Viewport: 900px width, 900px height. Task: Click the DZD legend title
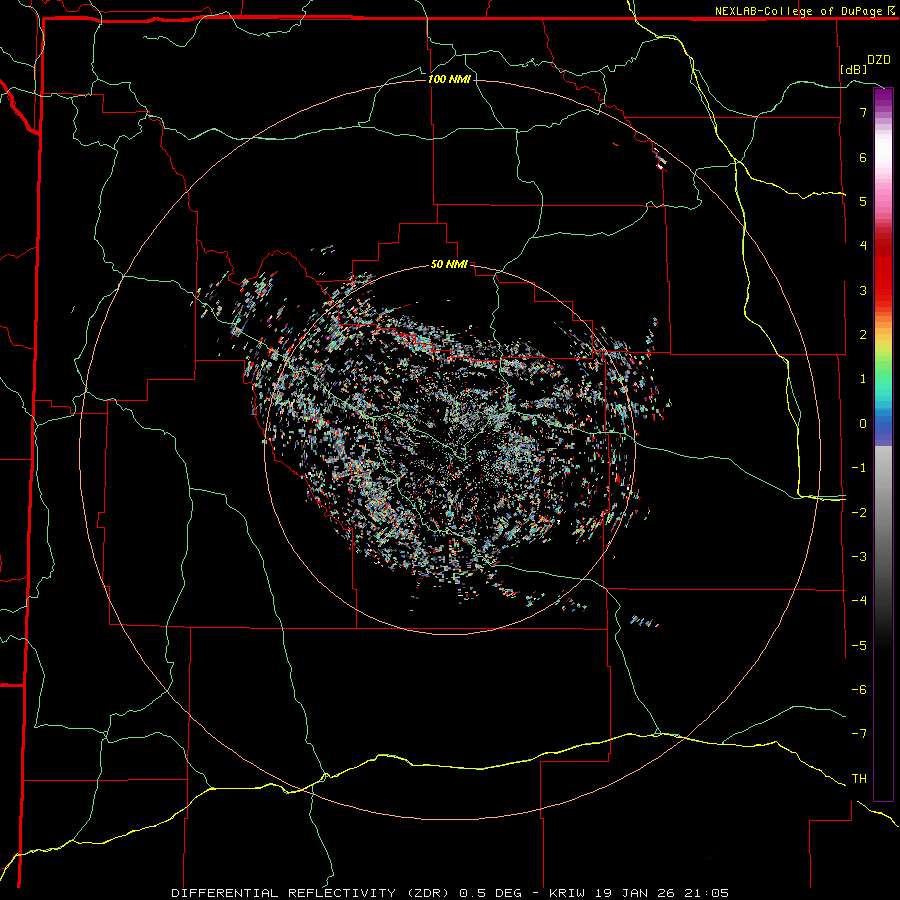(879, 60)
